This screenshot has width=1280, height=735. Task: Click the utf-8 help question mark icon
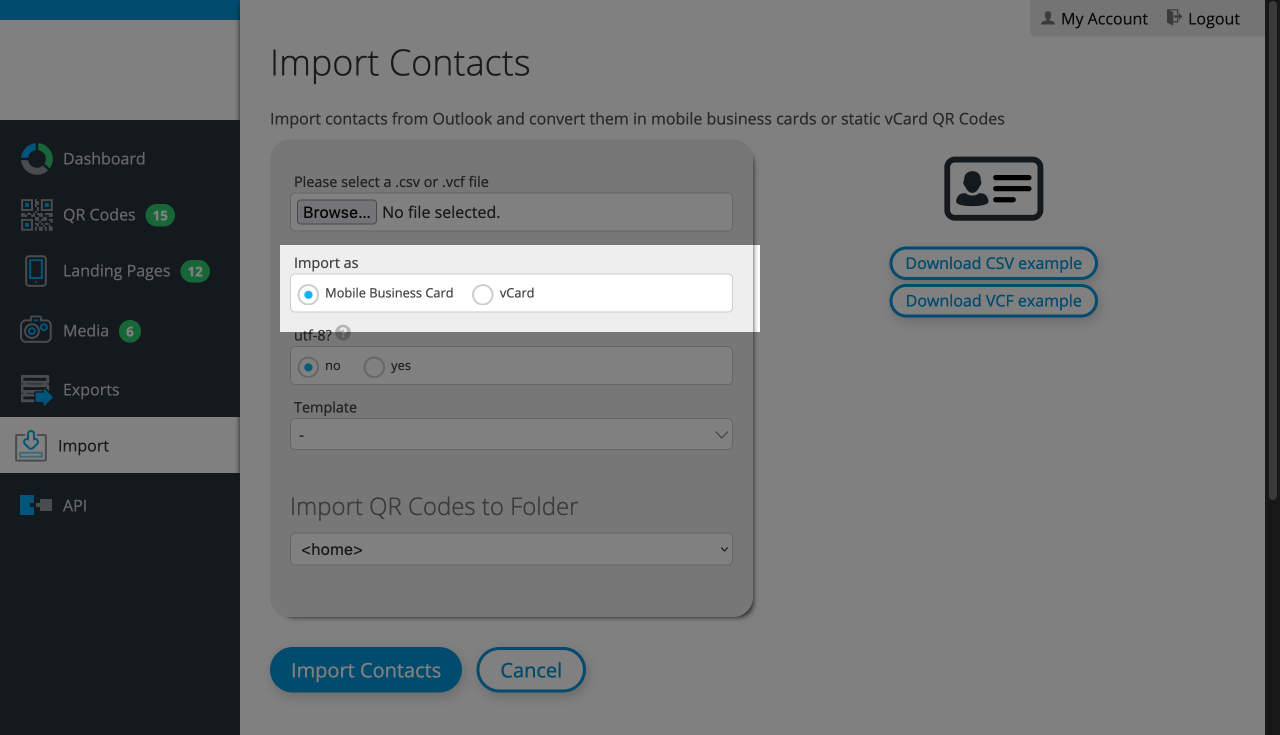click(x=343, y=333)
